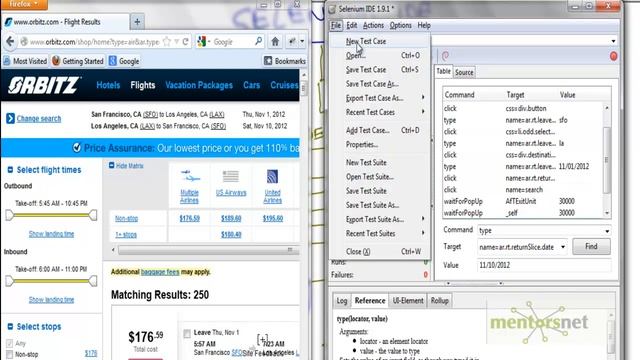This screenshot has height=360, width=640.
Task: Click the Value field containing 11/10/2012
Action: [544, 265]
